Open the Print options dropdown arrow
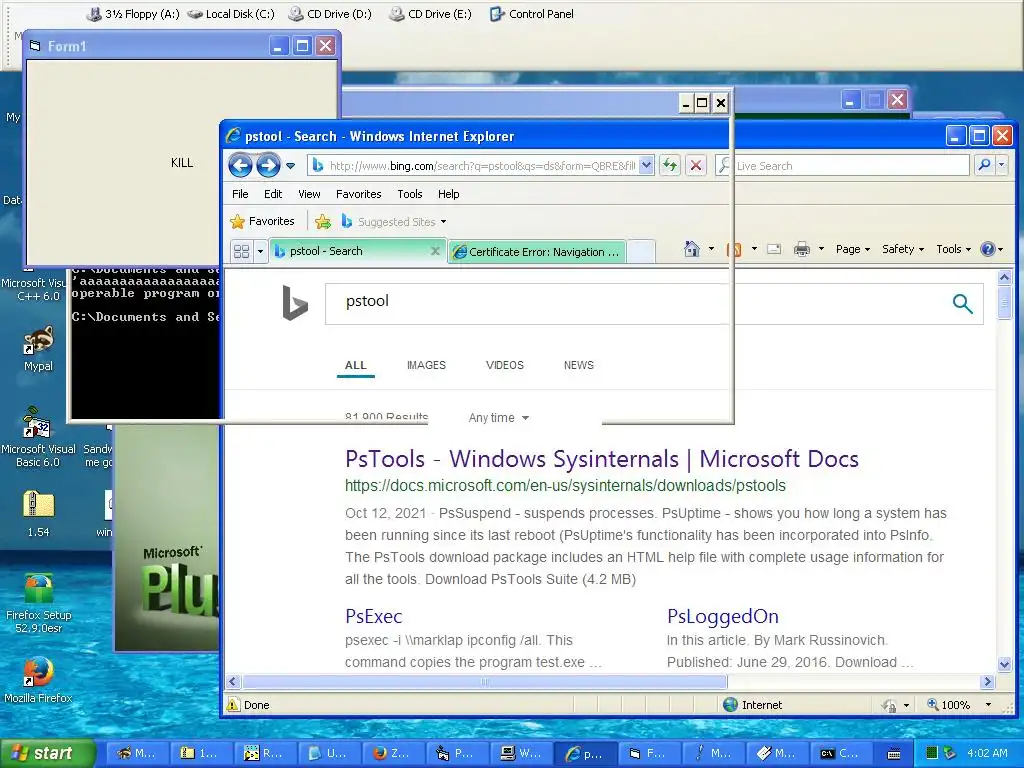Viewport: 1024px width, 768px height. pyautogui.click(x=821, y=249)
